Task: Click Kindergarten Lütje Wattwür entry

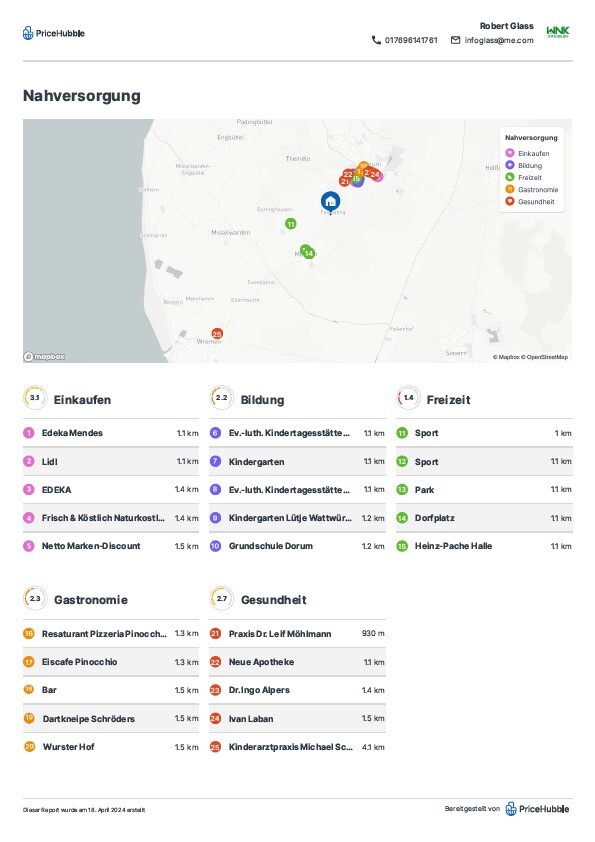Action: pyautogui.click(x=298, y=518)
